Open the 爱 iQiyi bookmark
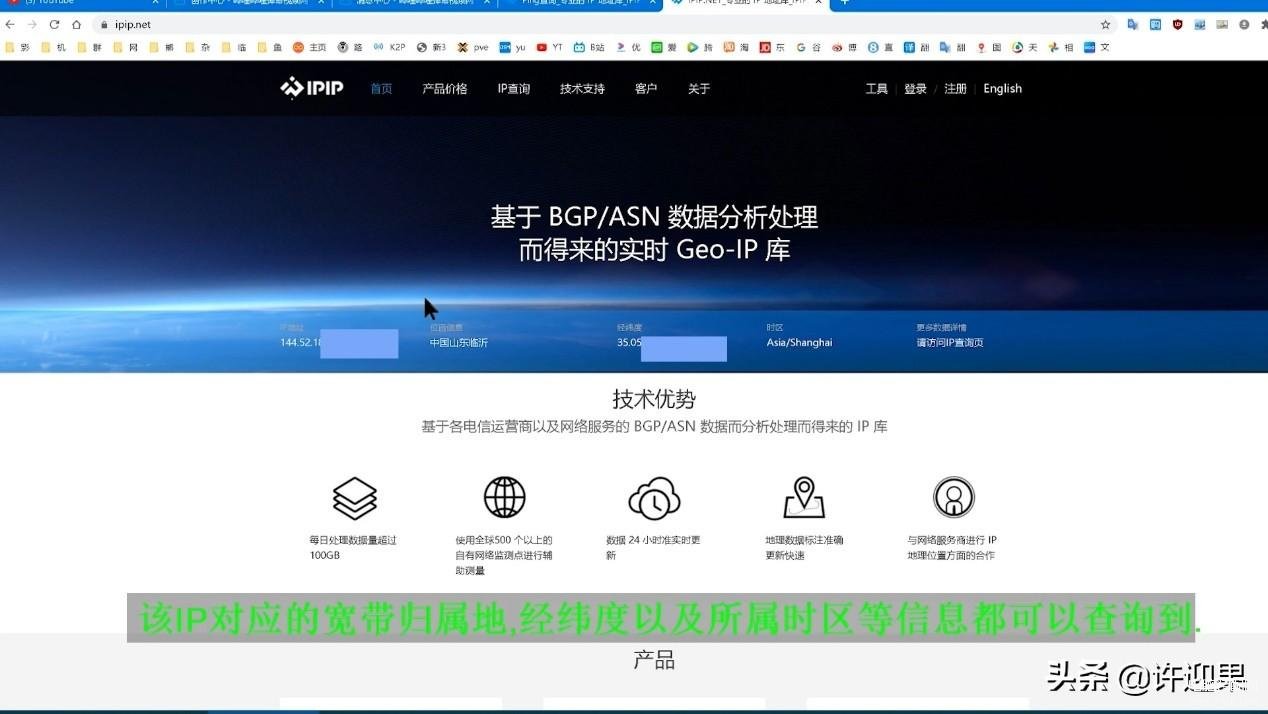This screenshot has width=1268, height=714. click(664, 47)
